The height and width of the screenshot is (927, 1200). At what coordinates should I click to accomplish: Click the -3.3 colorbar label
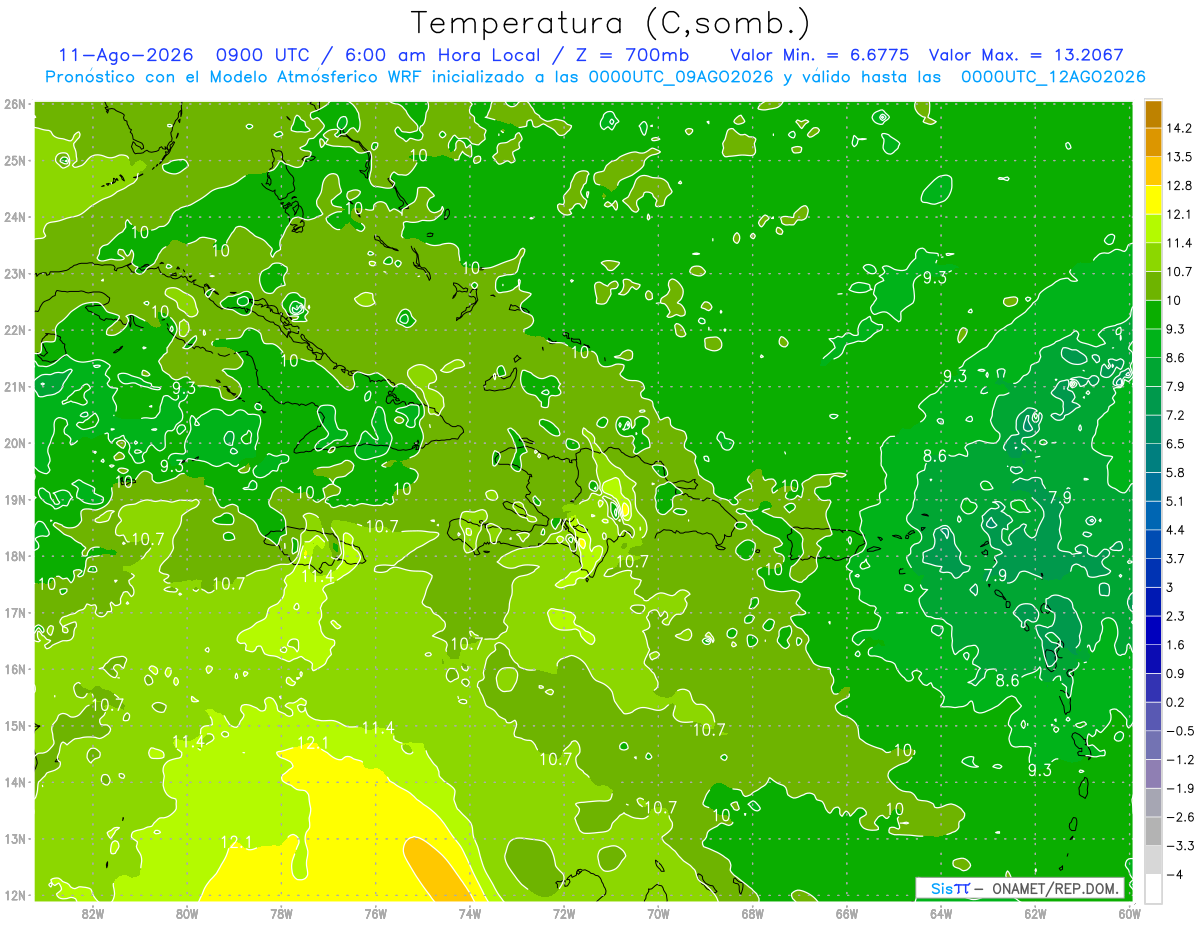coord(1180,846)
